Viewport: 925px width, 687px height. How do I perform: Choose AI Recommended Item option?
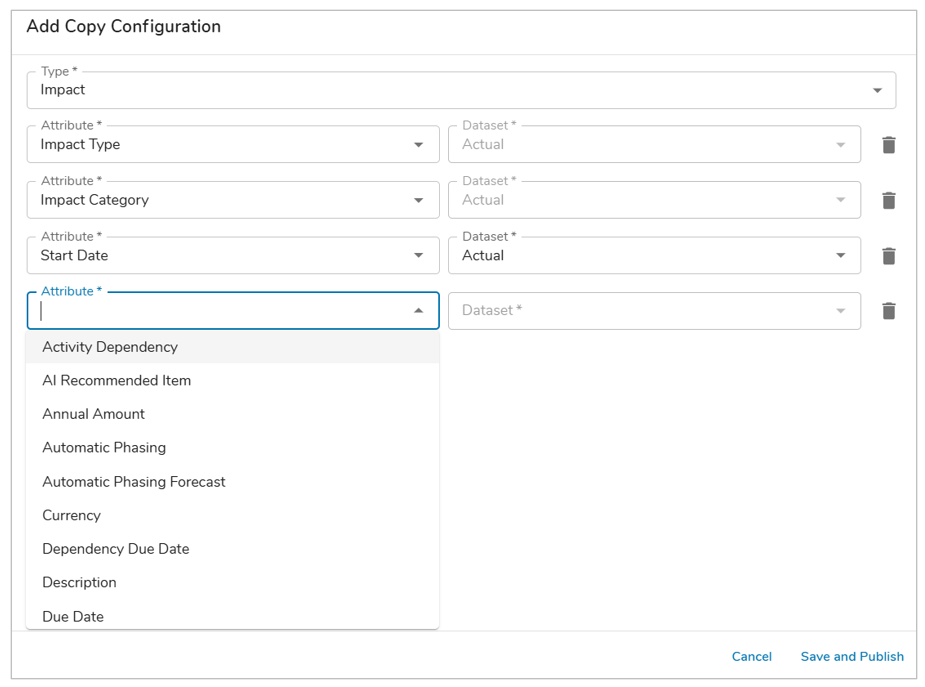point(116,381)
